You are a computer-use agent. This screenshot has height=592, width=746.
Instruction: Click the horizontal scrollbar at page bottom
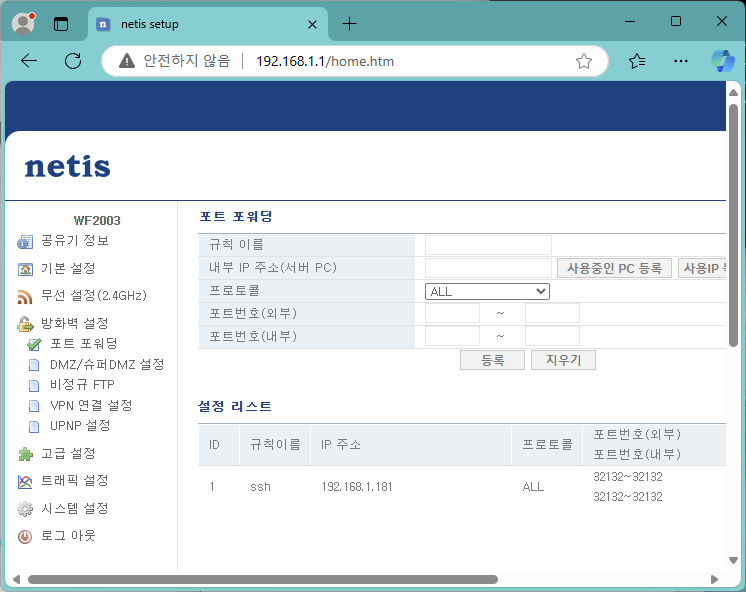pyautogui.click(x=262, y=579)
